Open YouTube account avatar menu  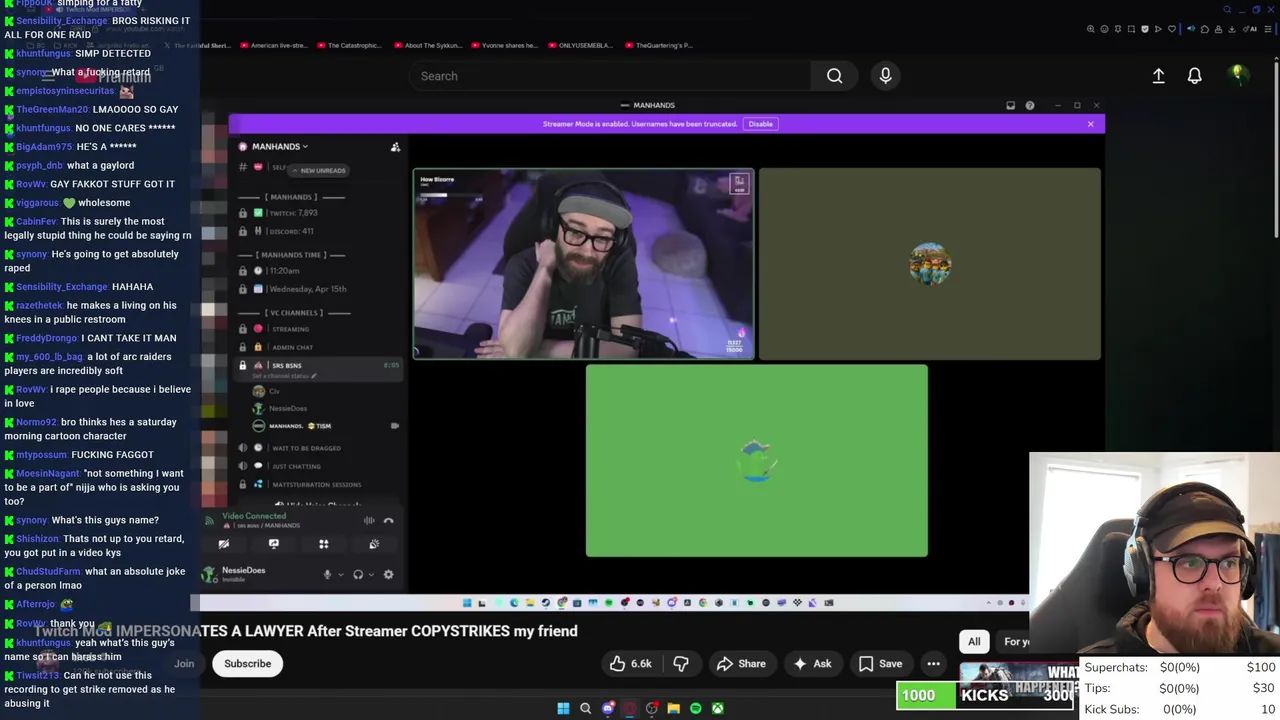tap(1237, 75)
